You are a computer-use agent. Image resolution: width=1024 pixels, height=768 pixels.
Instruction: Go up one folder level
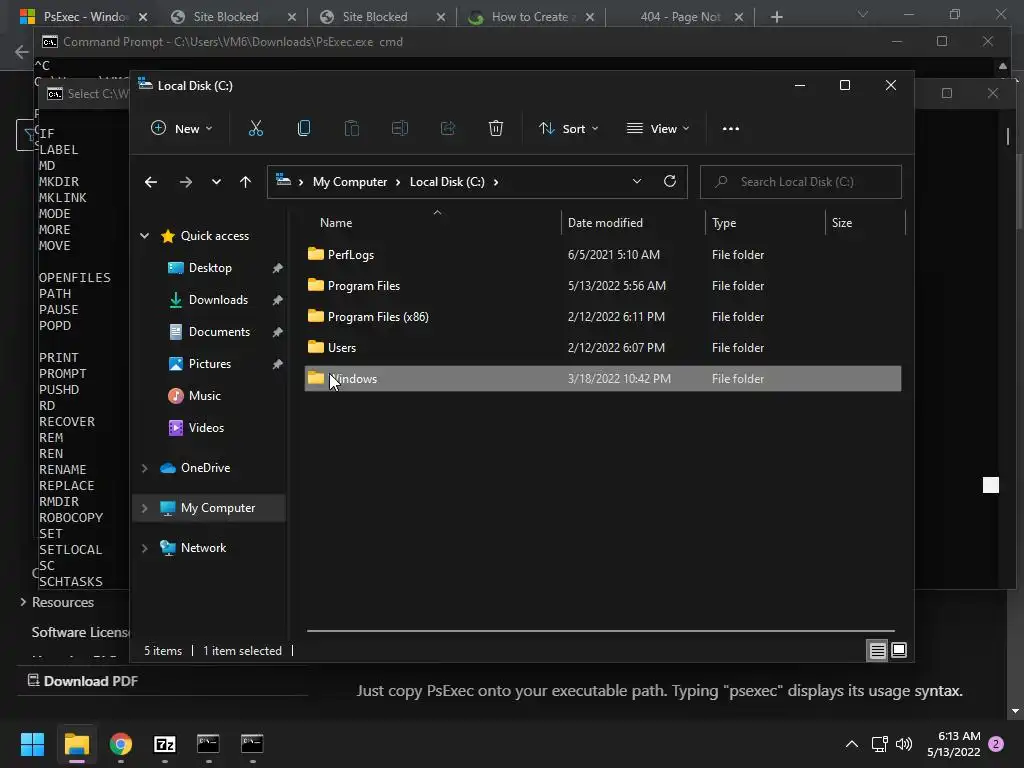(245, 182)
